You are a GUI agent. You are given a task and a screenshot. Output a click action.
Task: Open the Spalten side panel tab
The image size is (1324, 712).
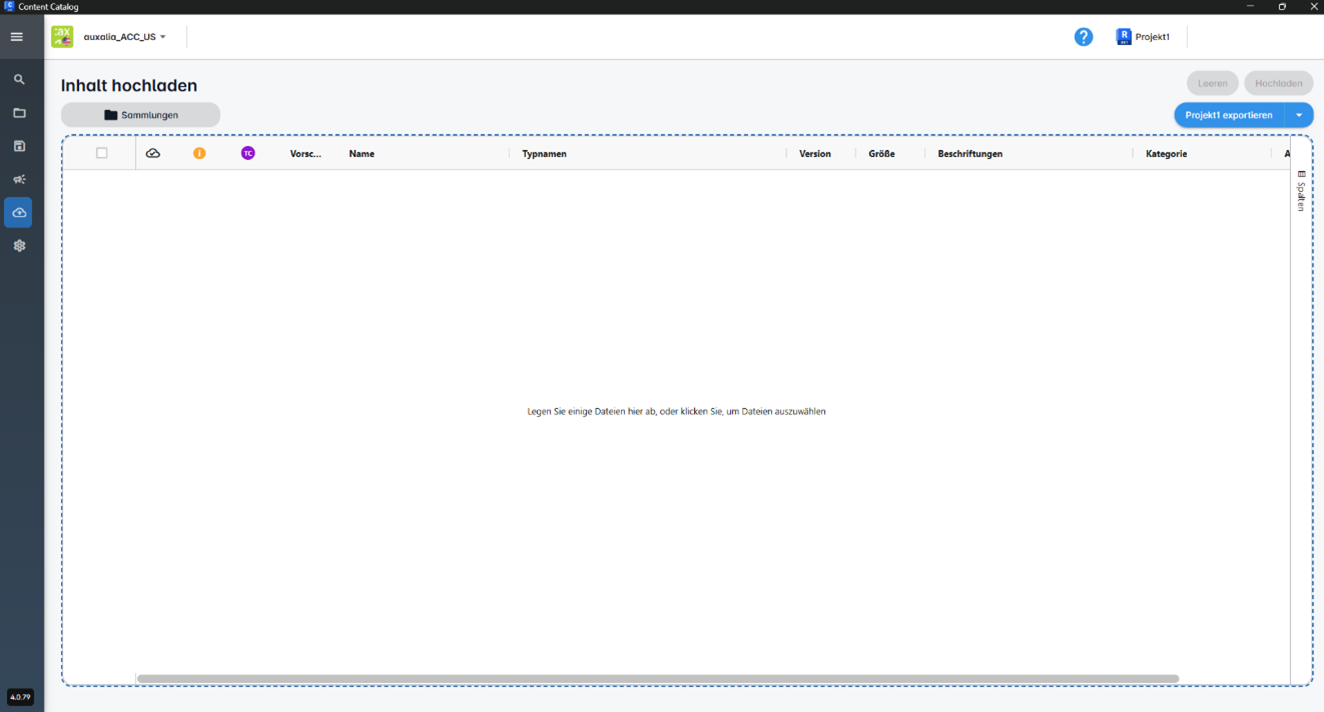tap(1301, 191)
